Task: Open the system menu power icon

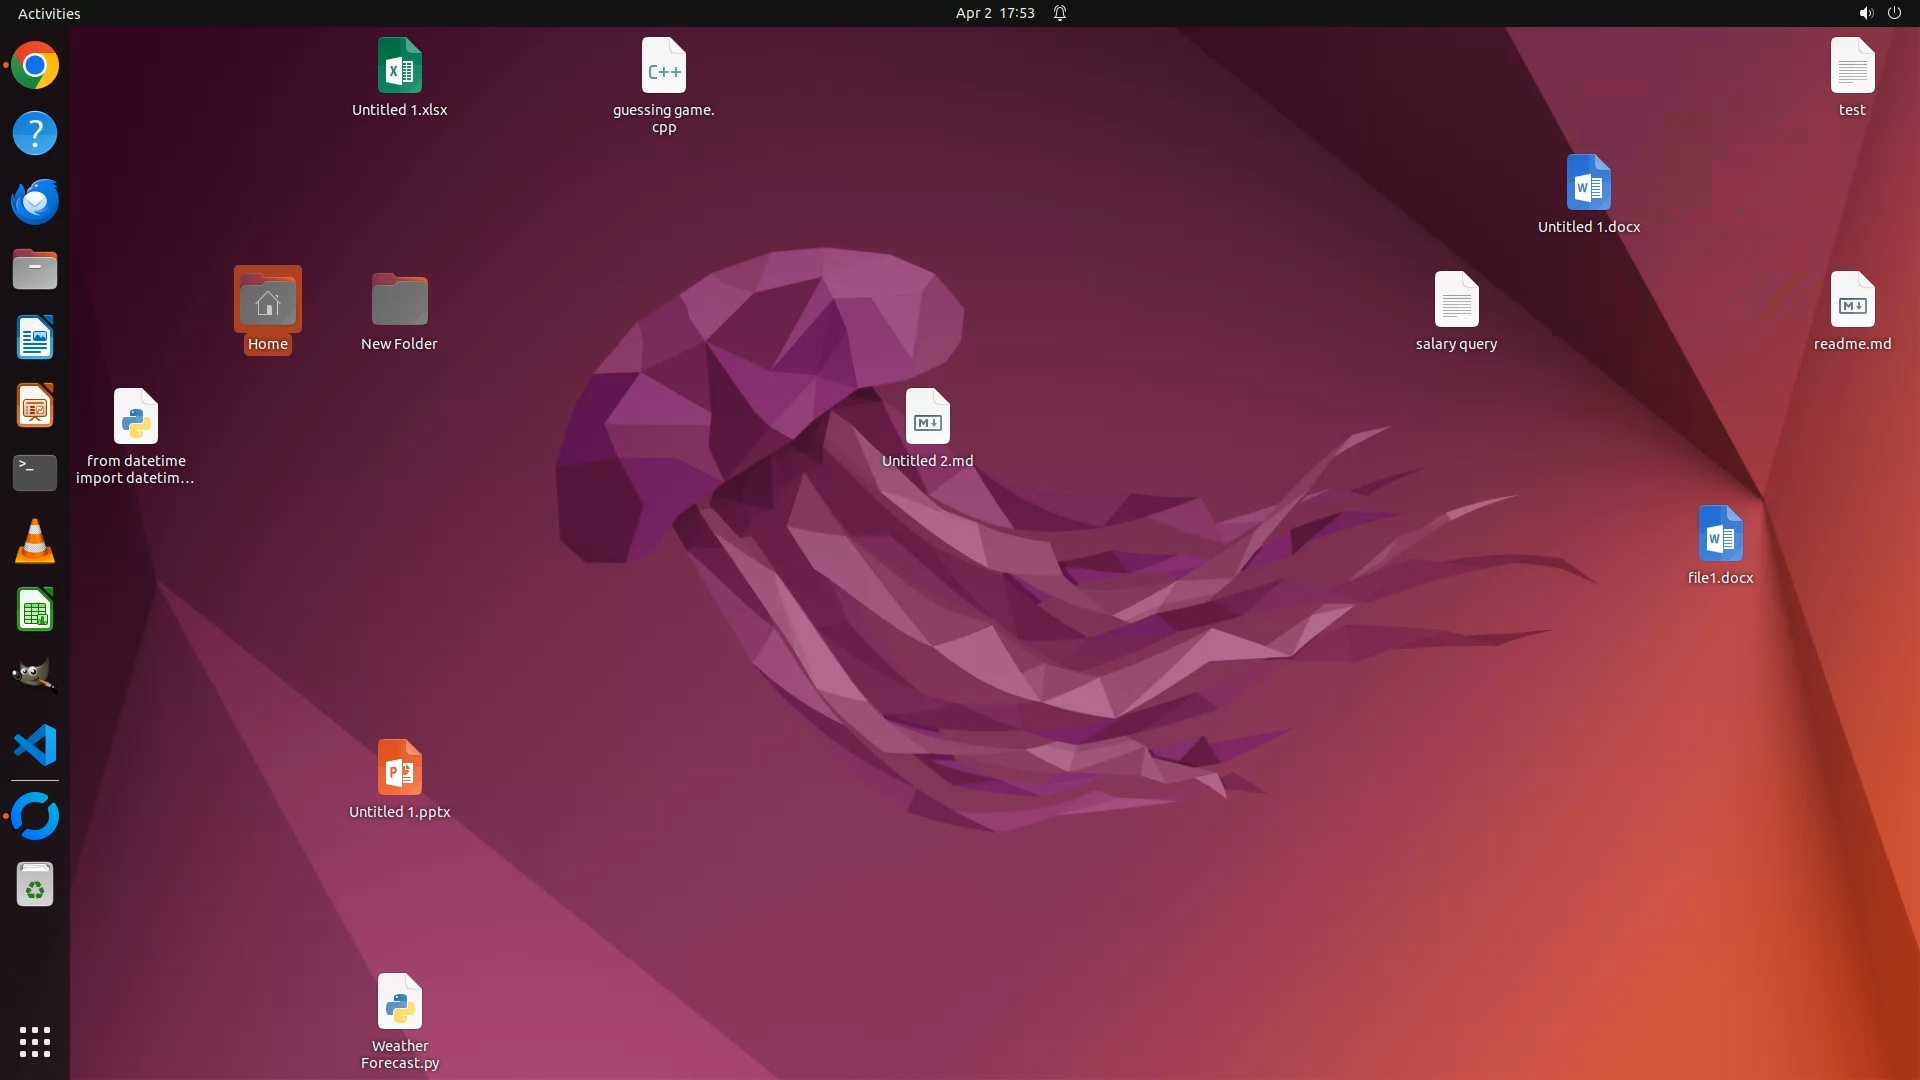Action: click(x=1894, y=13)
